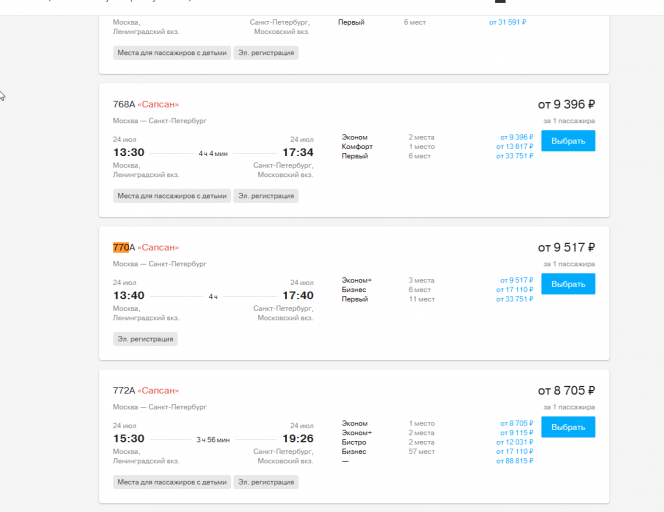This screenshot has height=512, width=664.
Task: Click Выбрать button for train 768A
Action: click(568, 141)
